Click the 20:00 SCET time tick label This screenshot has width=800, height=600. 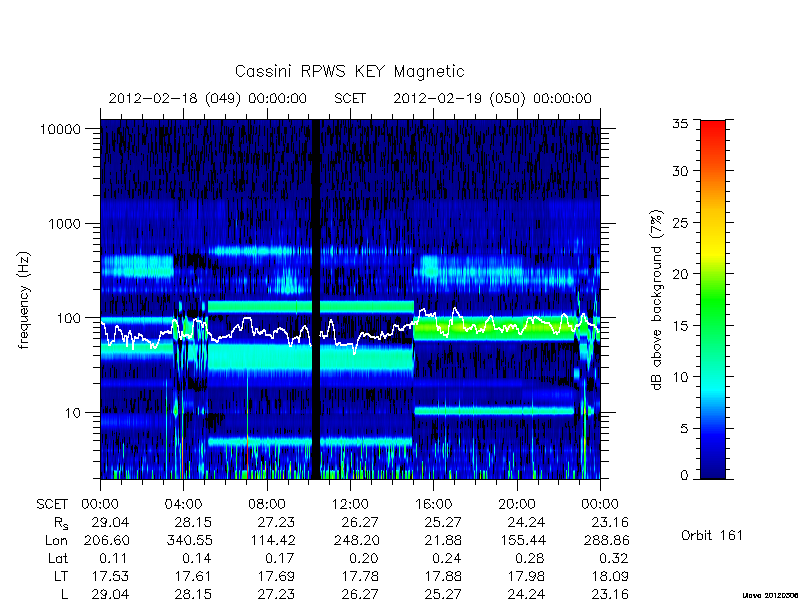pyautogui.click(x=517, y=505)
